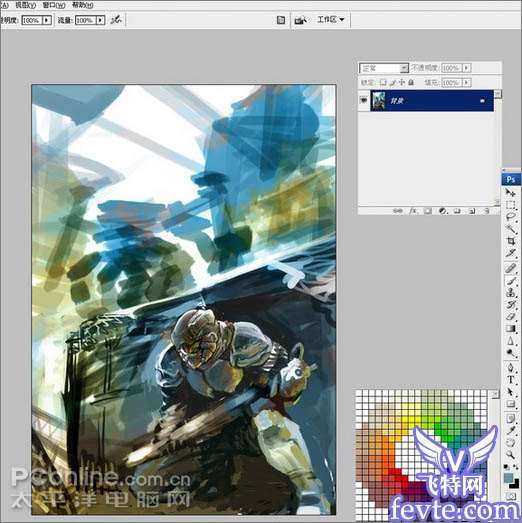Click the flow percentage field
This screenshot has height=523, width=522.
(86, 20)
